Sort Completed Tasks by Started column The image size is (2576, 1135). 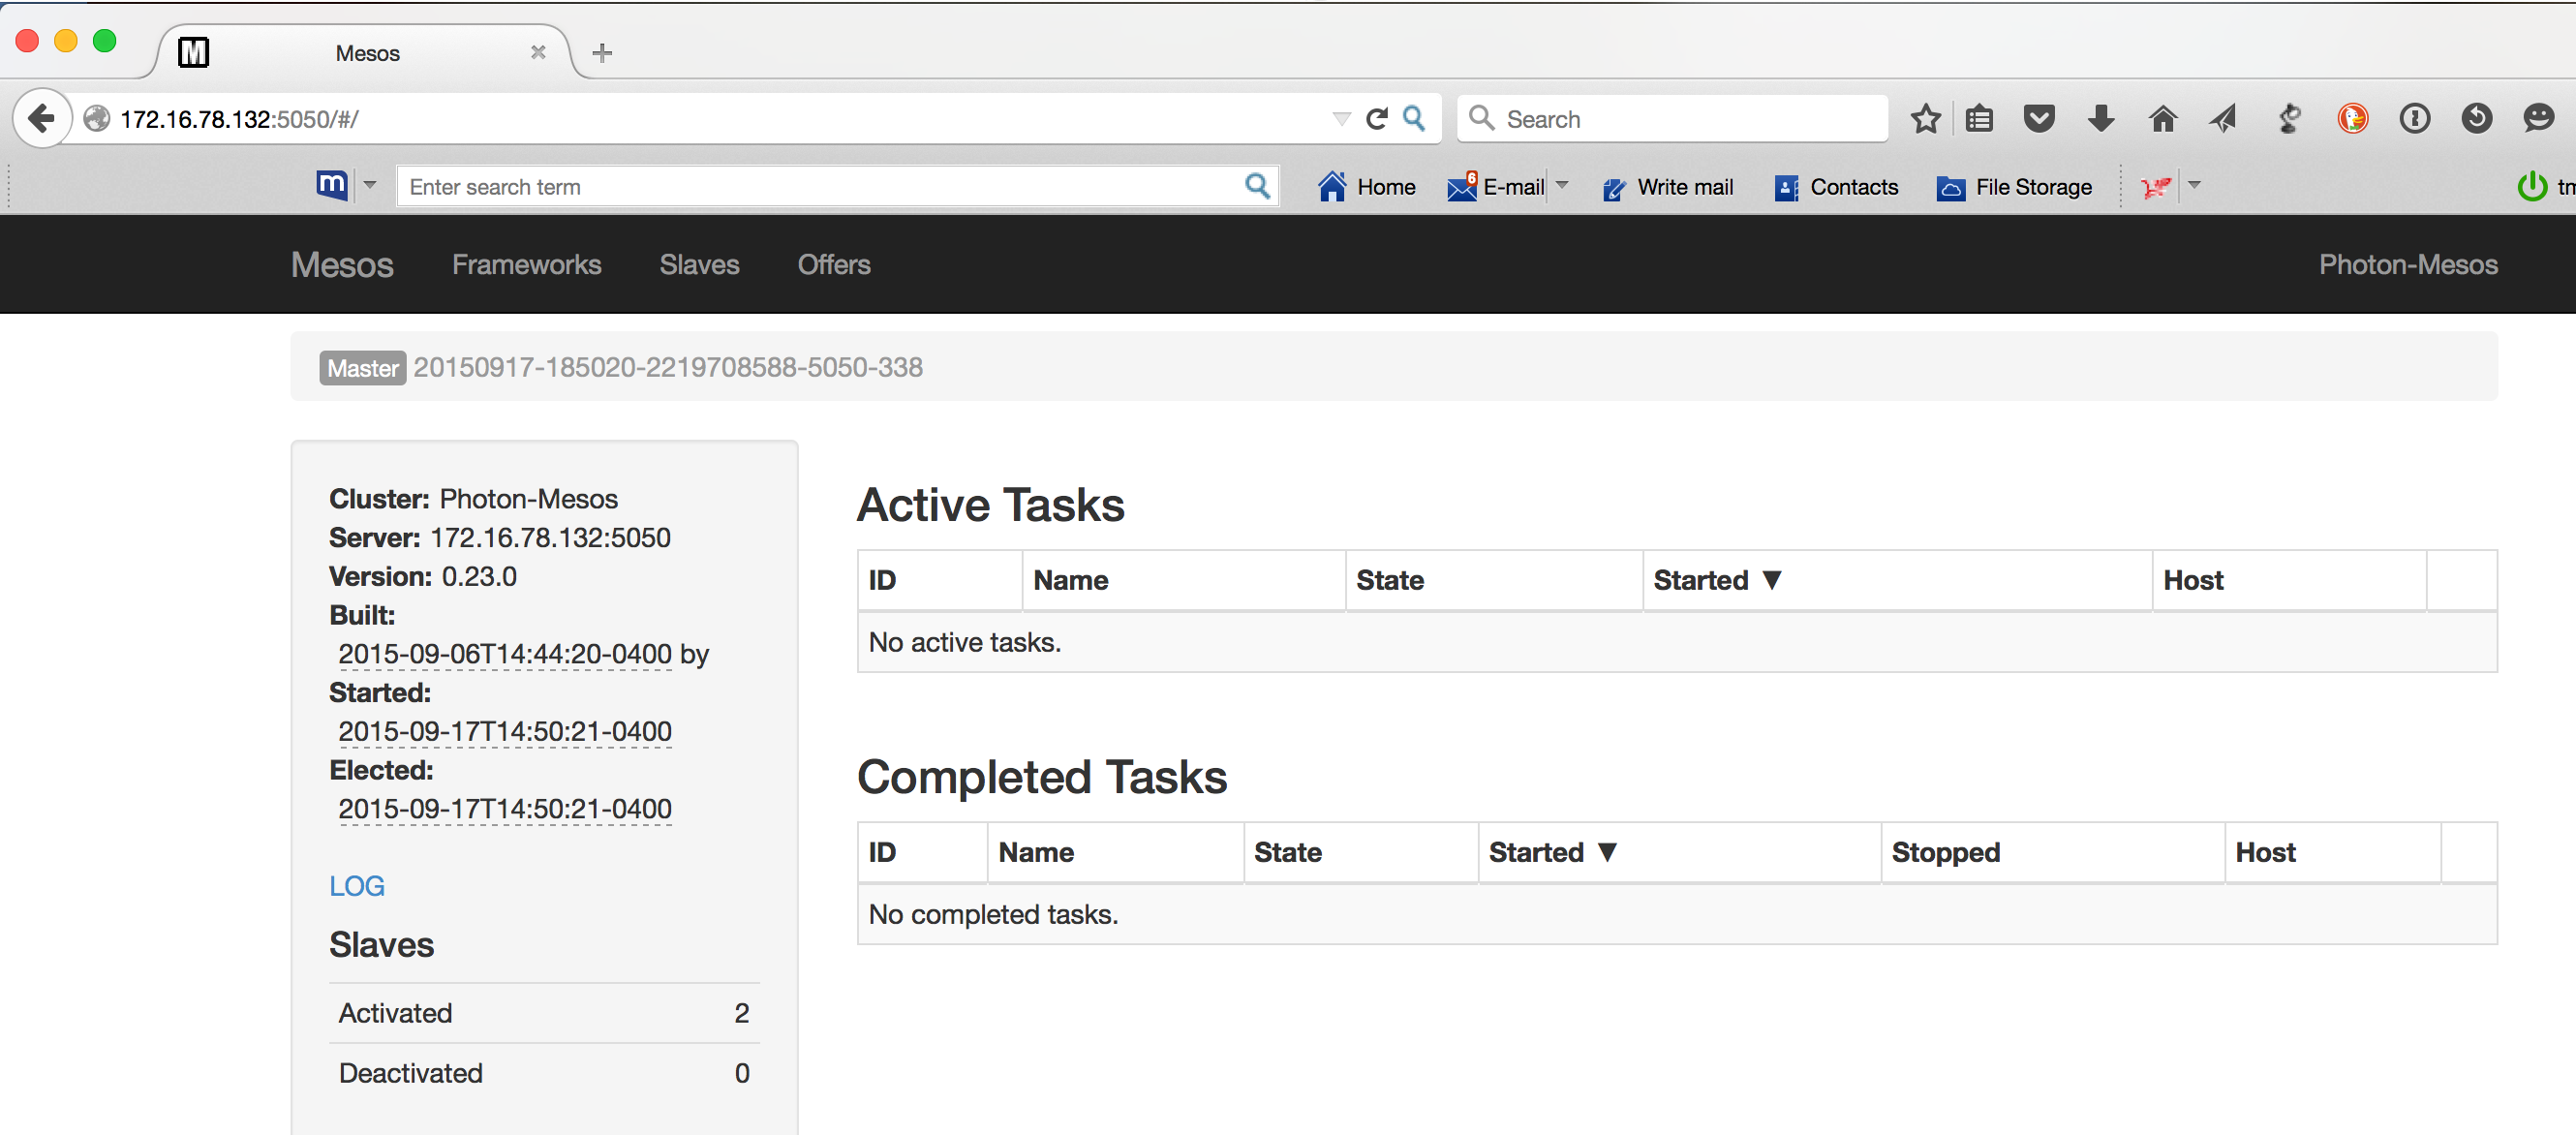[x=1551, y=852]
